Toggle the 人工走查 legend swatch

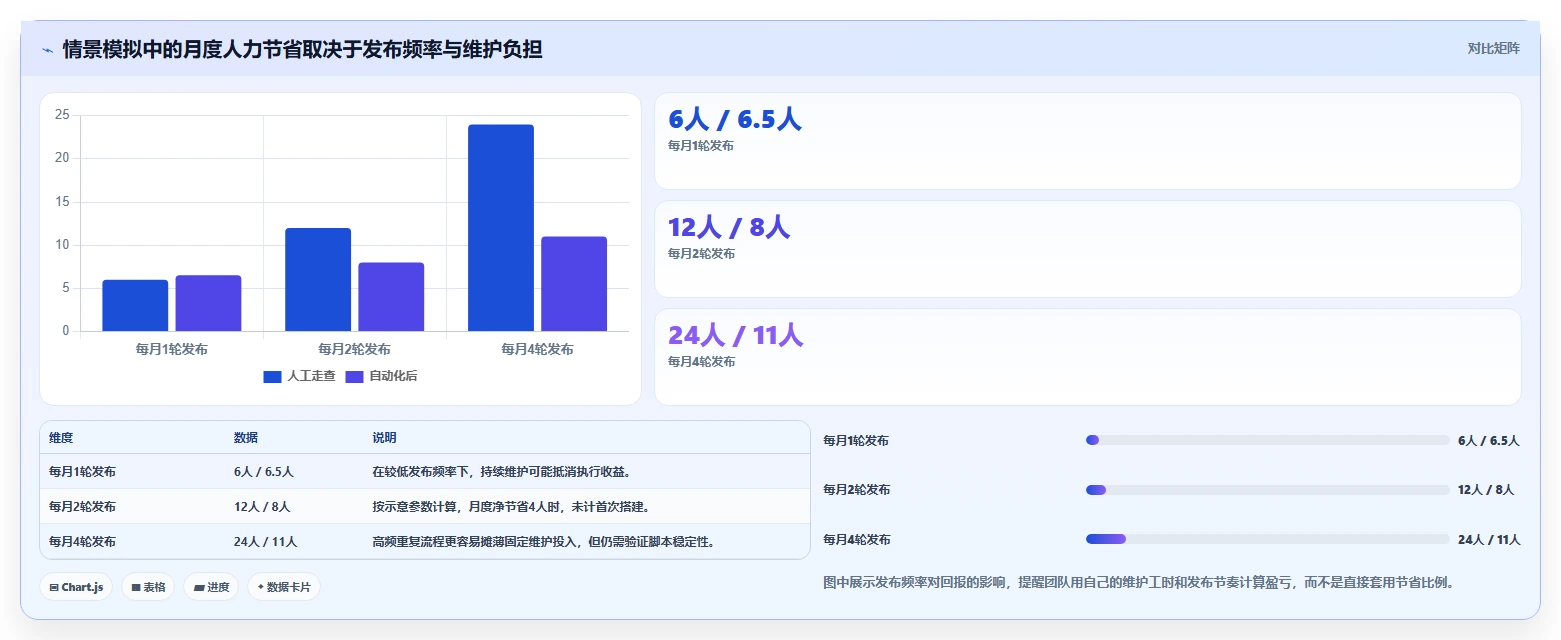273,376
